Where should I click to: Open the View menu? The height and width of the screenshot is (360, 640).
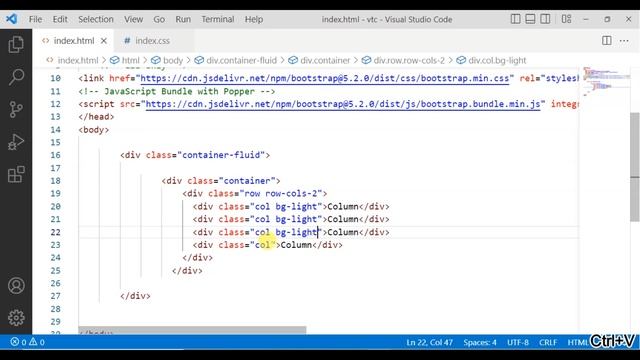point(133,19)
